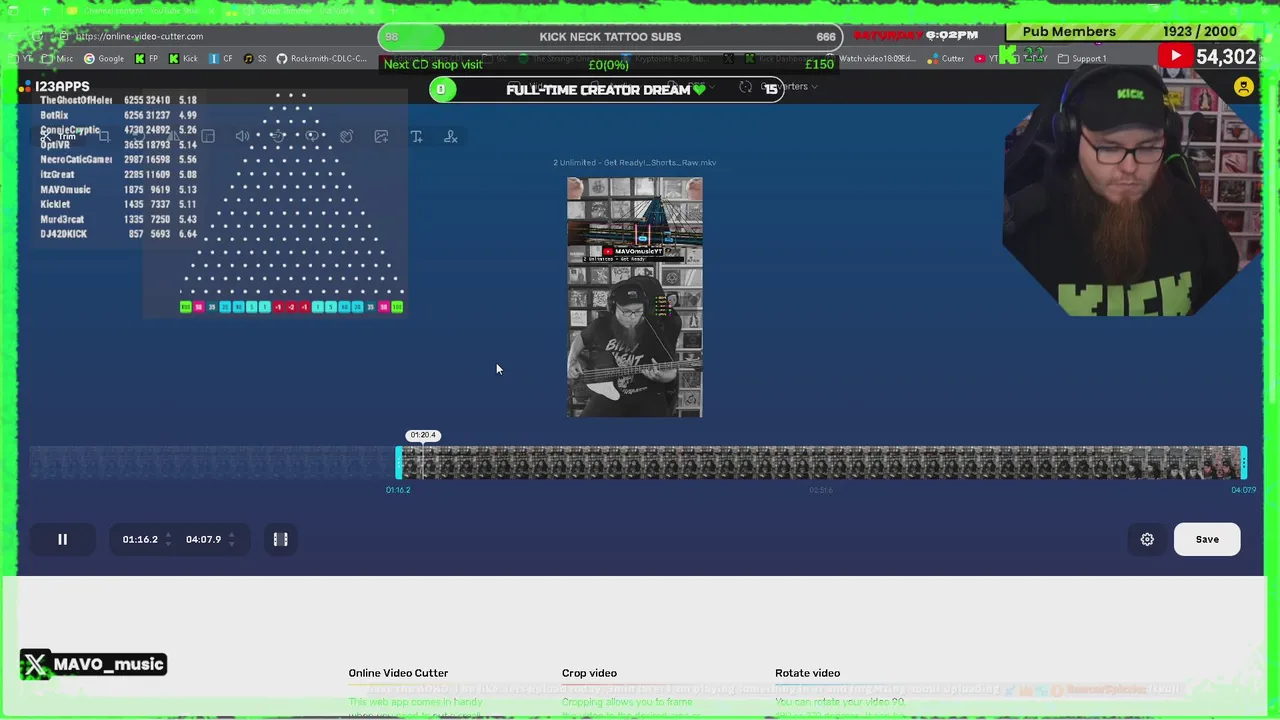Select the Crop tool icon
This screenshot has width=1280, height=720.
(104, 136)
